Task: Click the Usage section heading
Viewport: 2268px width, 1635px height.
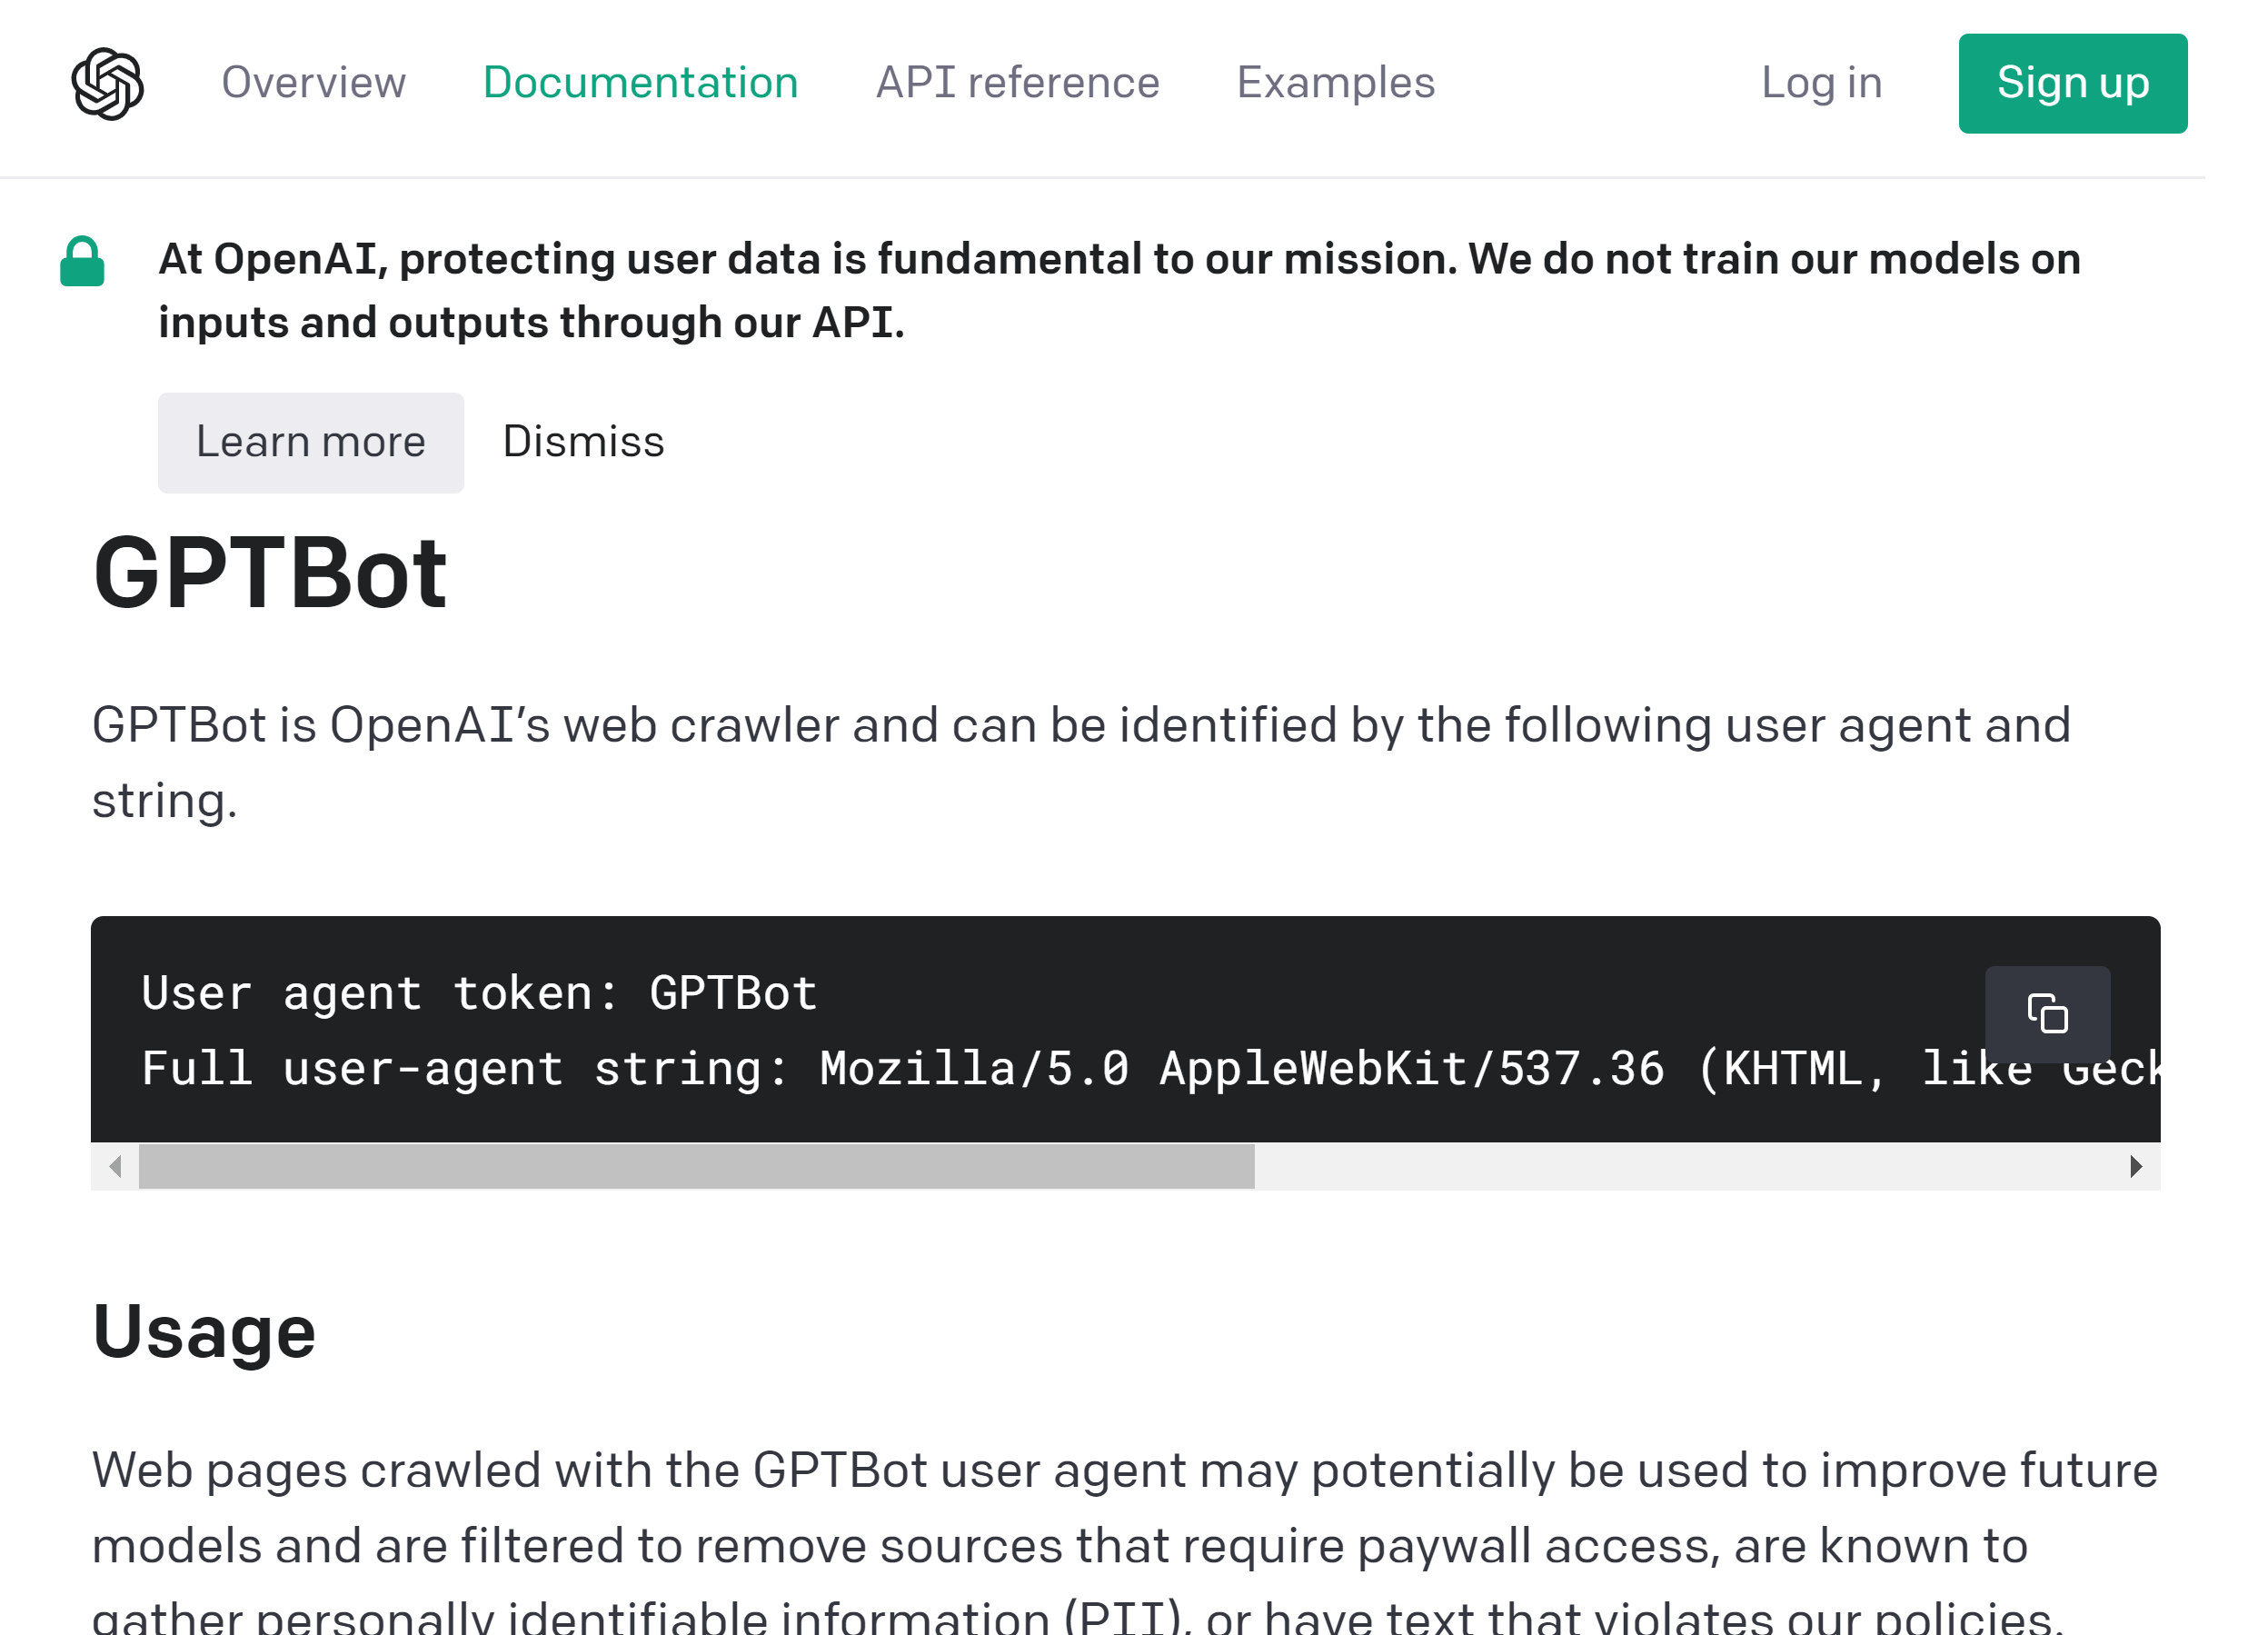Action: [x=204, y=1332]
